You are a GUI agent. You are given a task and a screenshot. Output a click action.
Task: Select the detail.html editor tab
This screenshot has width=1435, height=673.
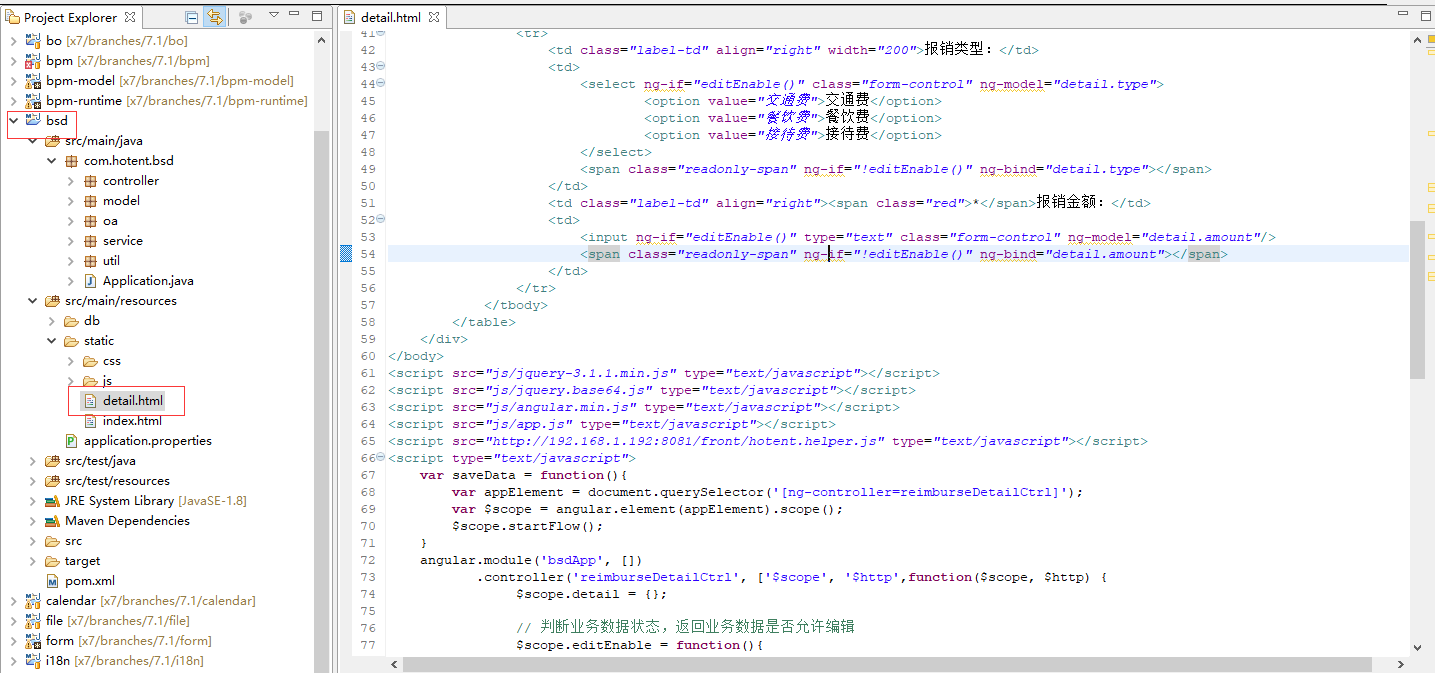[x=391, y=17]
